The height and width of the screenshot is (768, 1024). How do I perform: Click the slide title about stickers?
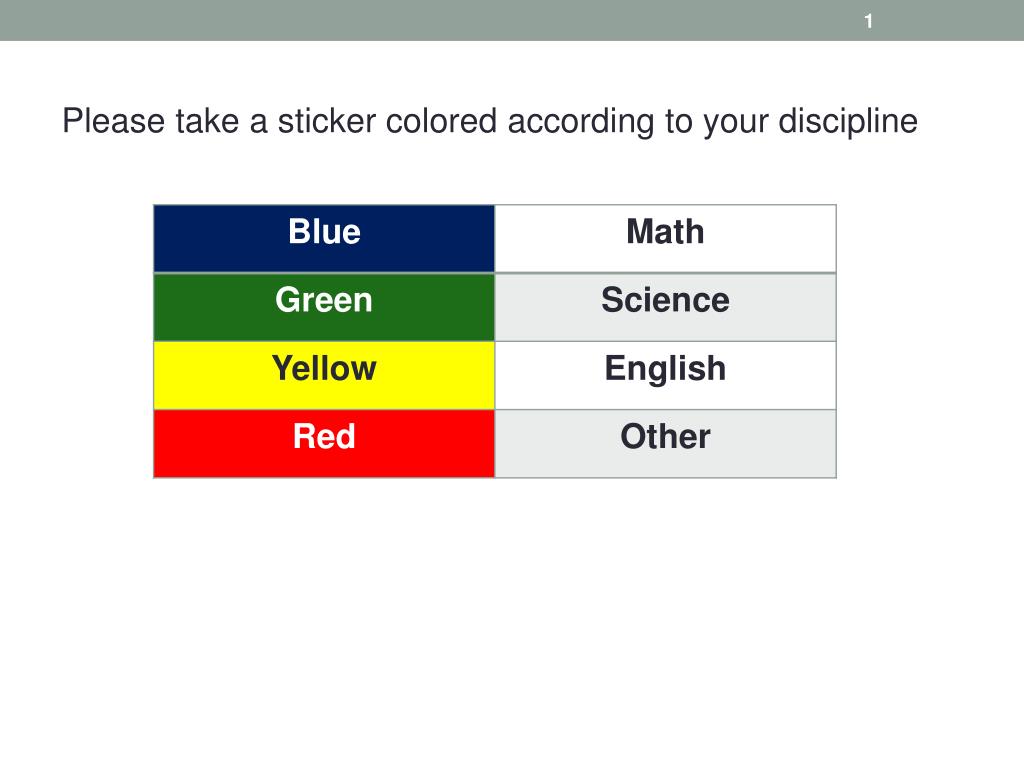pyautogui.click(x=490, y=121)
